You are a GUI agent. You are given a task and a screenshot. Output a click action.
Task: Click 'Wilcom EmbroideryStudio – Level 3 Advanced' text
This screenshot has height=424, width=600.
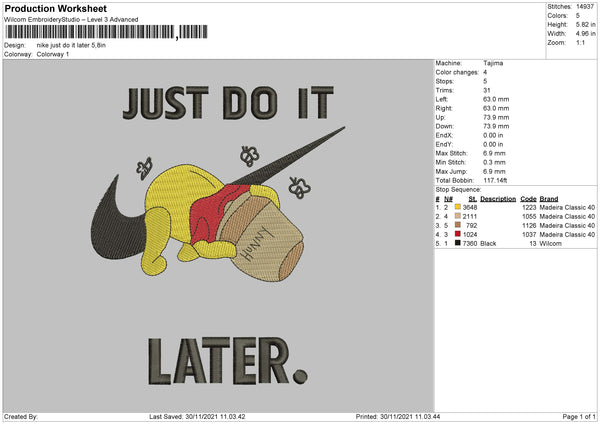coord(71,20)
